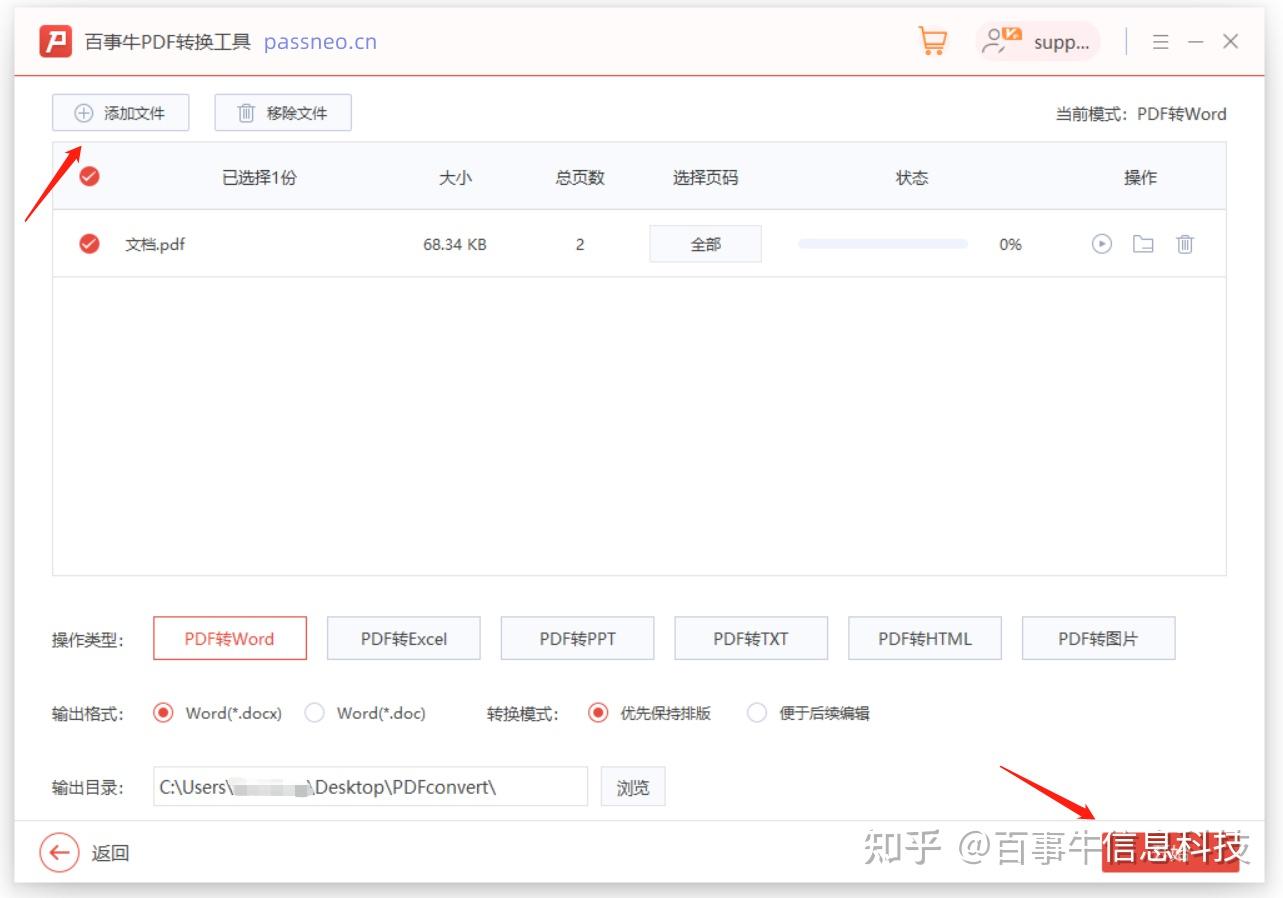Click the 0% status value
The width and height of the screenshot is (1283, 898).
(1010, 244)
